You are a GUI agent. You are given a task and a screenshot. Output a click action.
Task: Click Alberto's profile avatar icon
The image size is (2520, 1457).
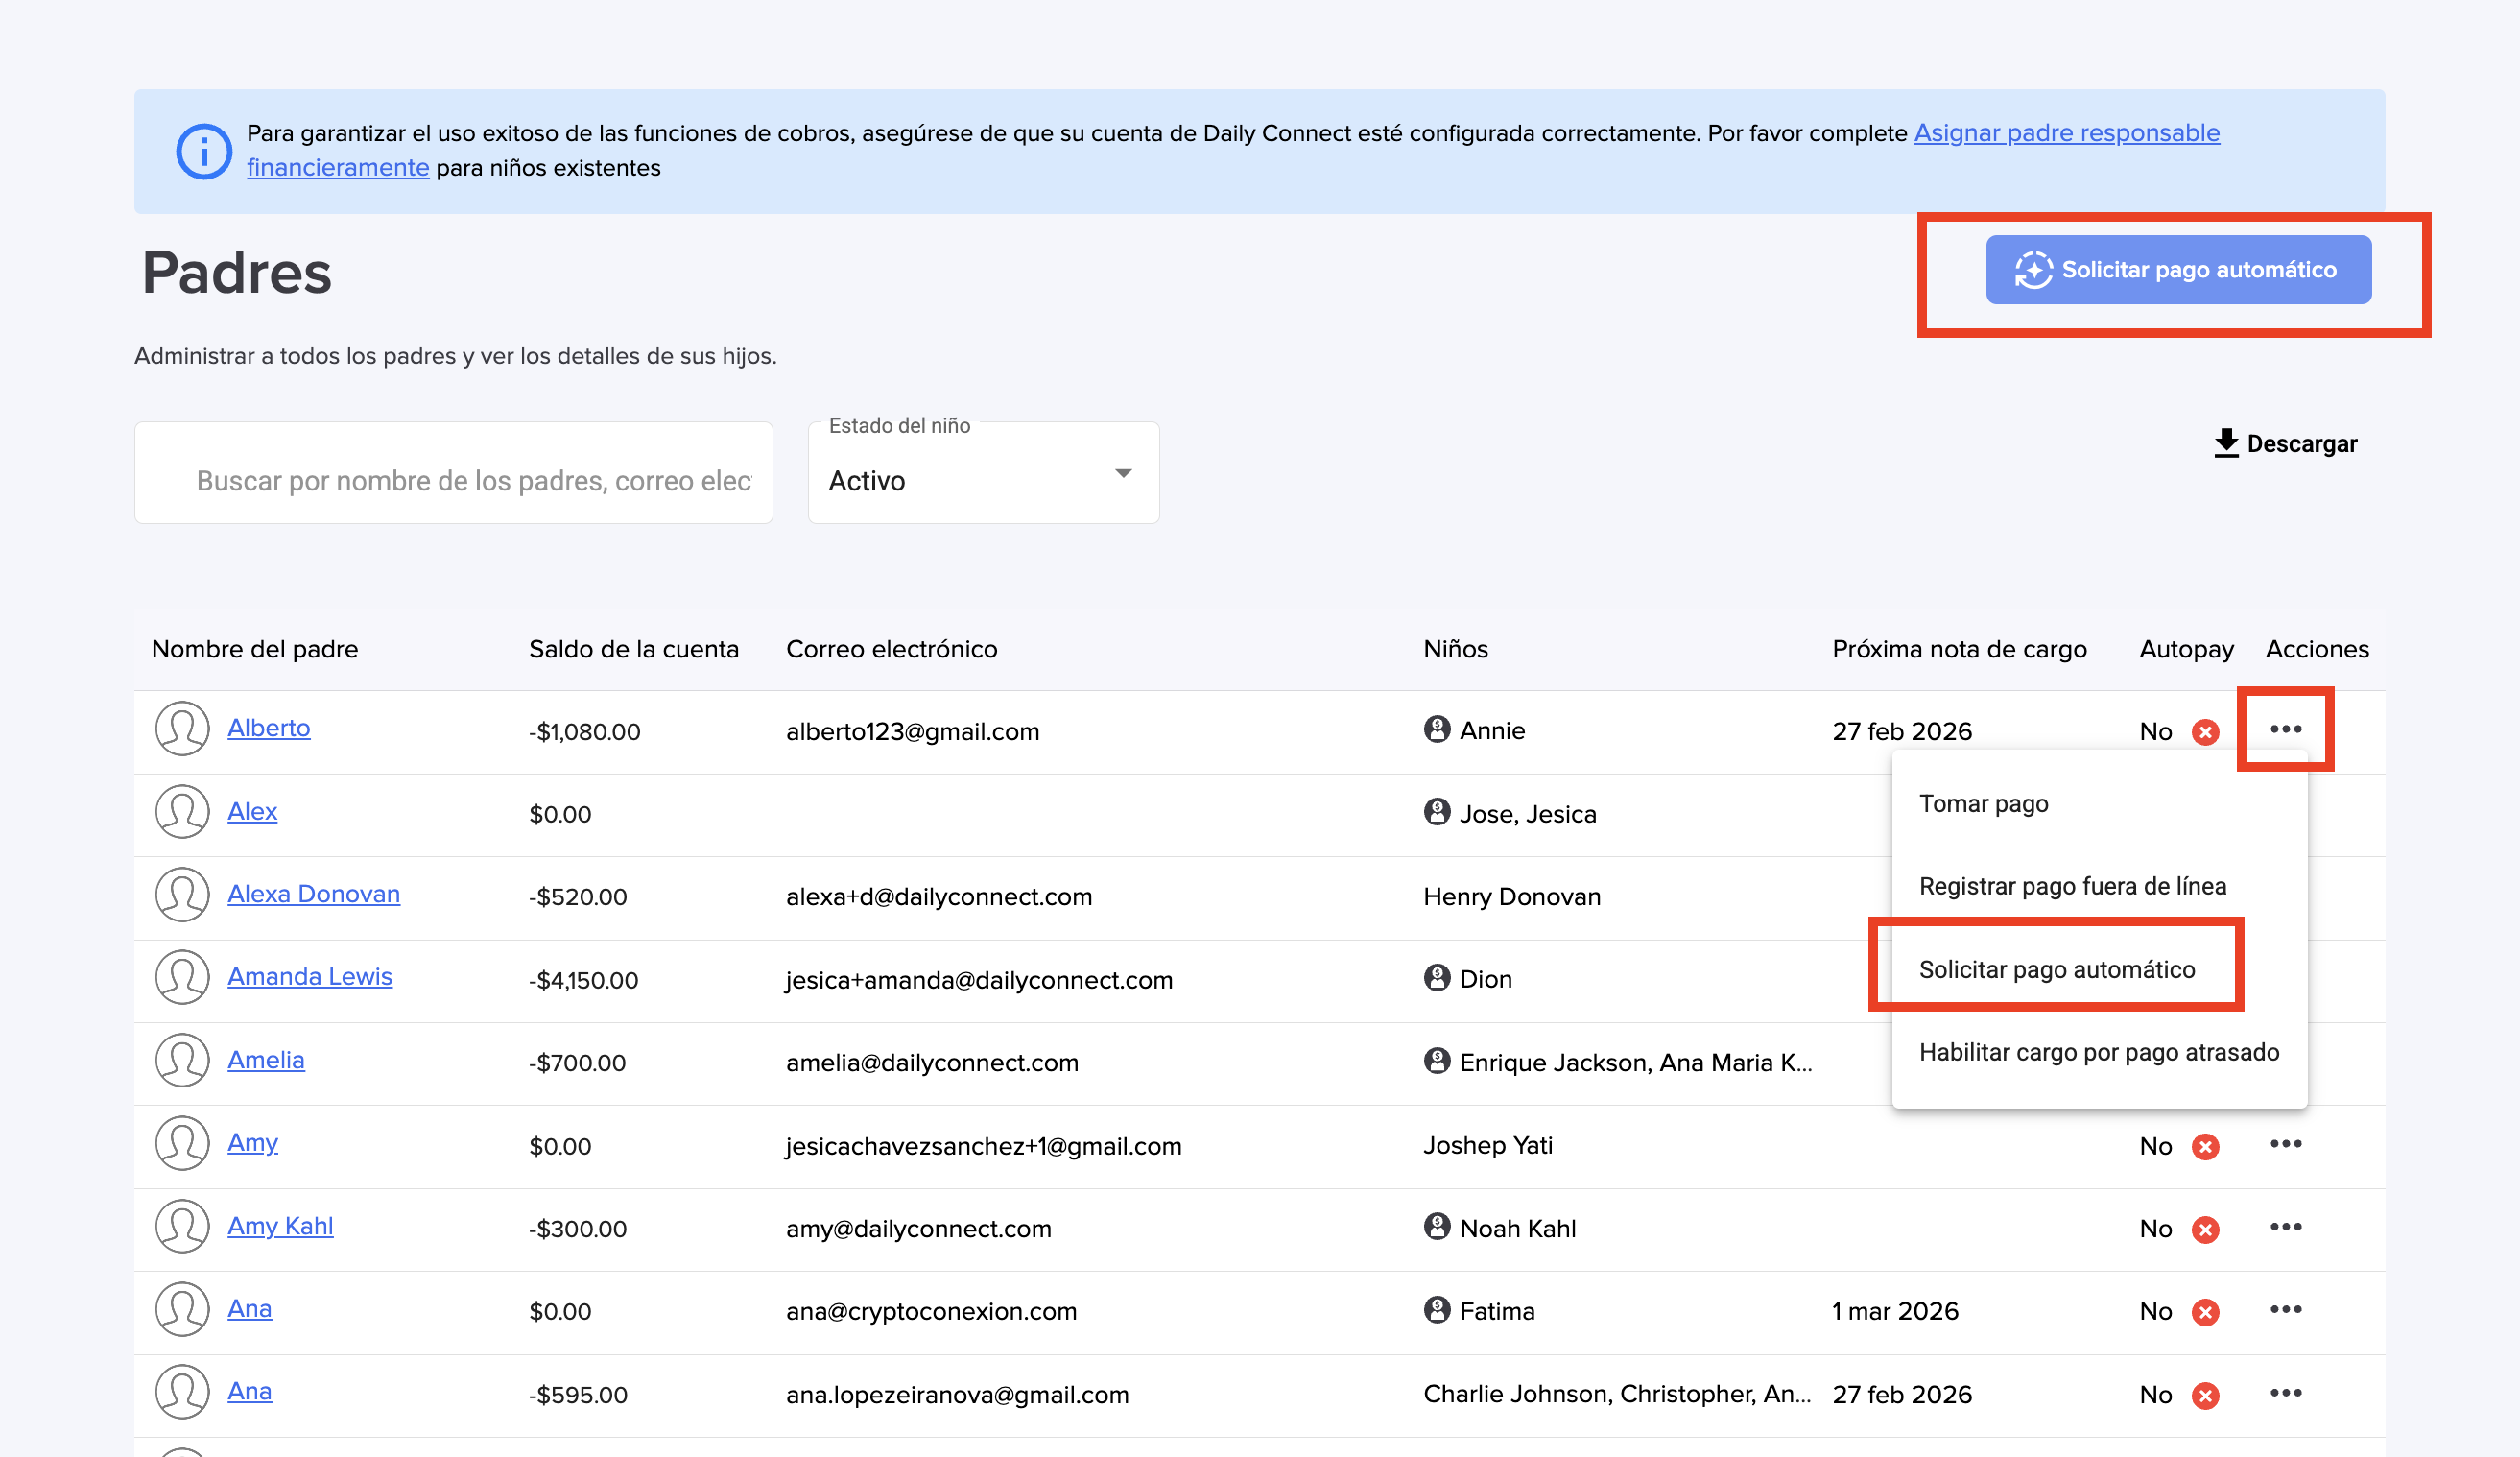click(182, 729)
